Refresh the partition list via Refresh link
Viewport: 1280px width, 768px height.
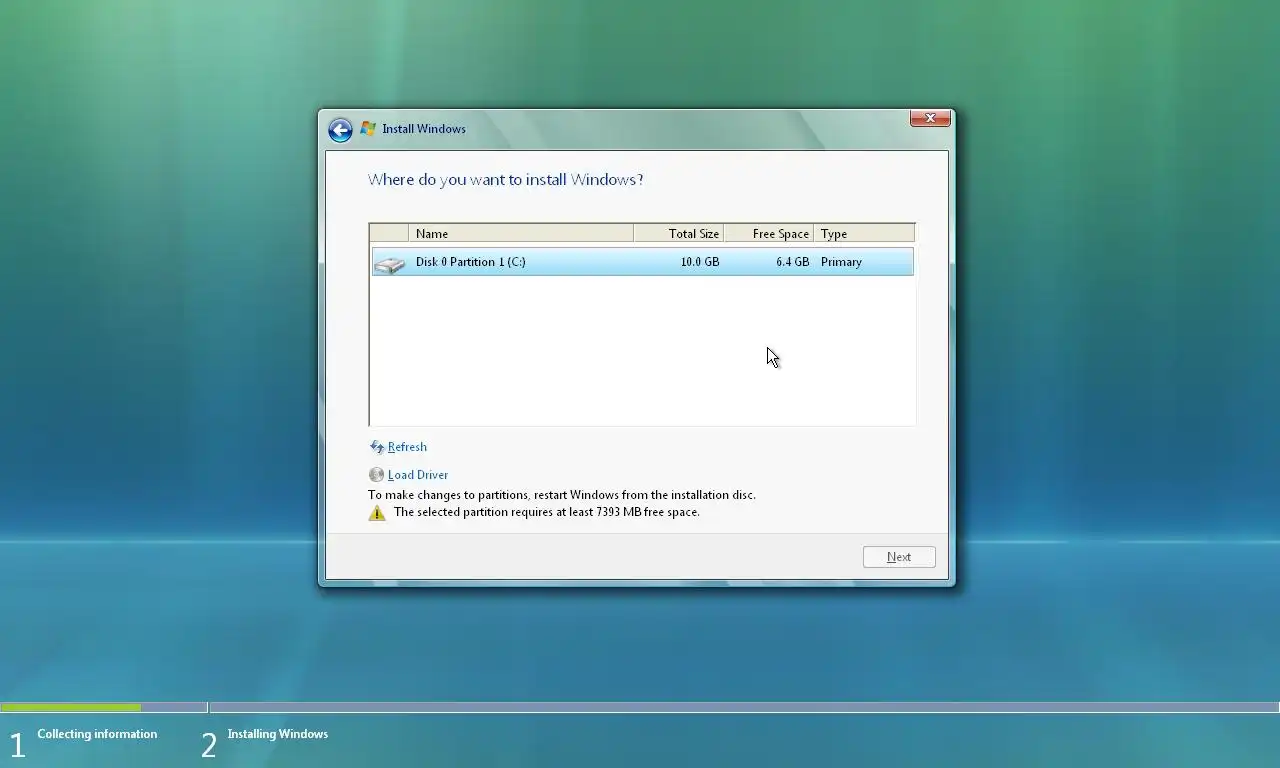coord(407,447)
